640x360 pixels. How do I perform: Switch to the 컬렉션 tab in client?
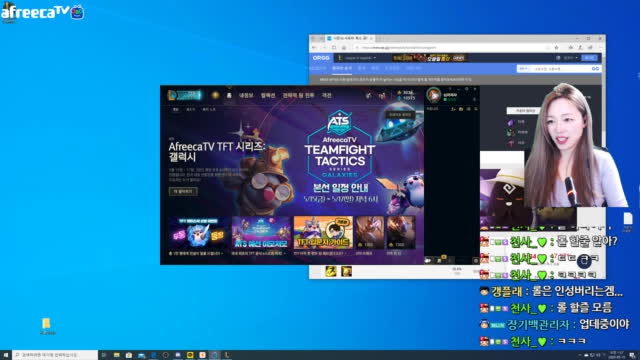[x=268, y=95]
